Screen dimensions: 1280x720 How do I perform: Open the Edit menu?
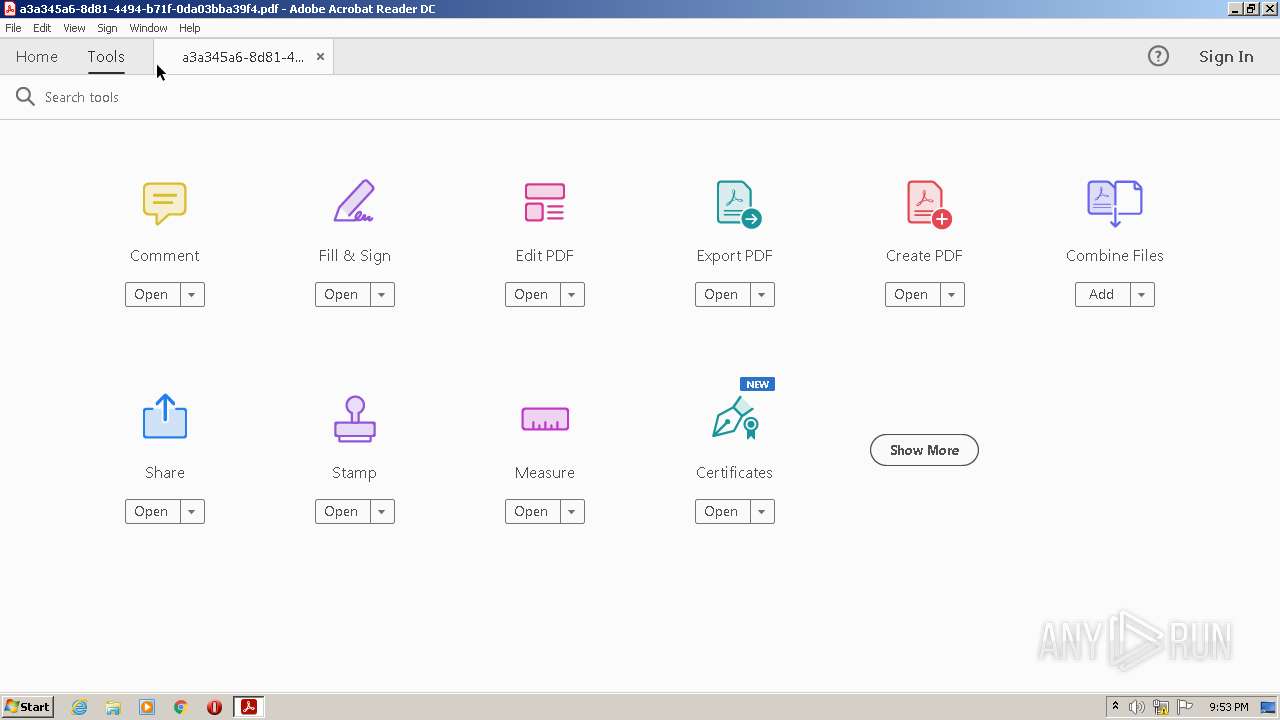click(x=42, y=28)
